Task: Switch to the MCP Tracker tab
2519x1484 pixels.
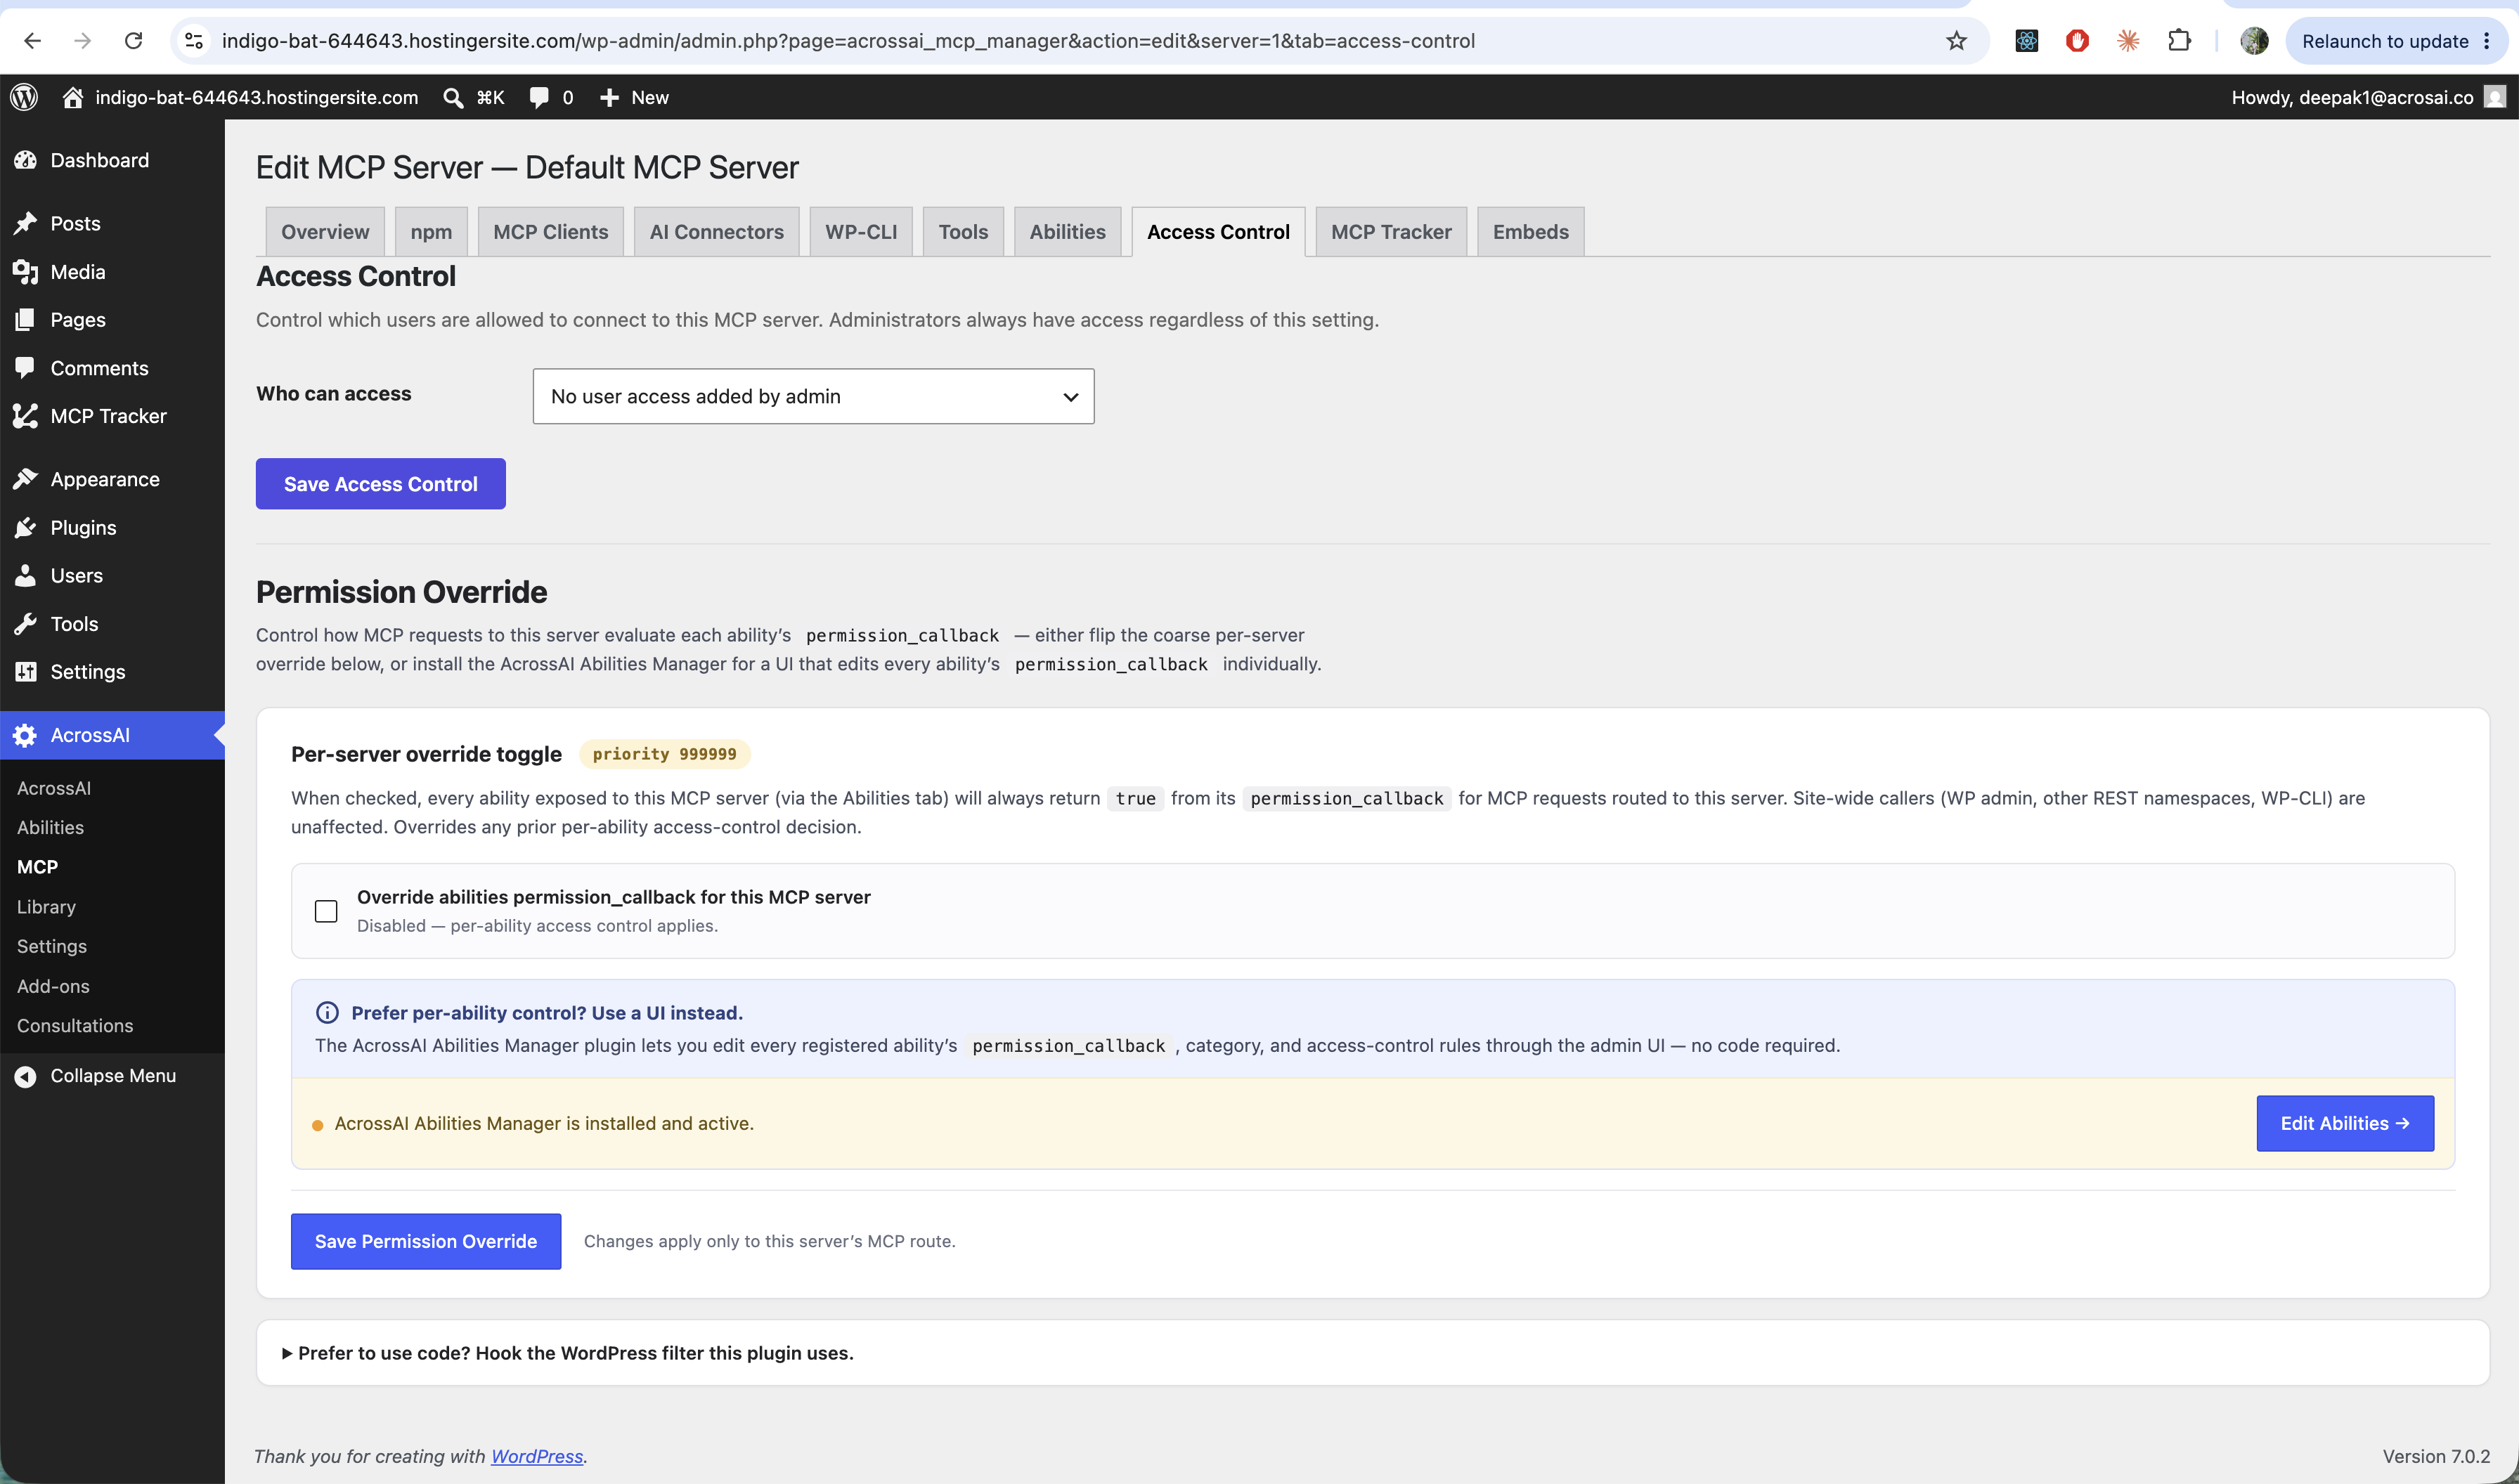Action: coord(1391,232)
